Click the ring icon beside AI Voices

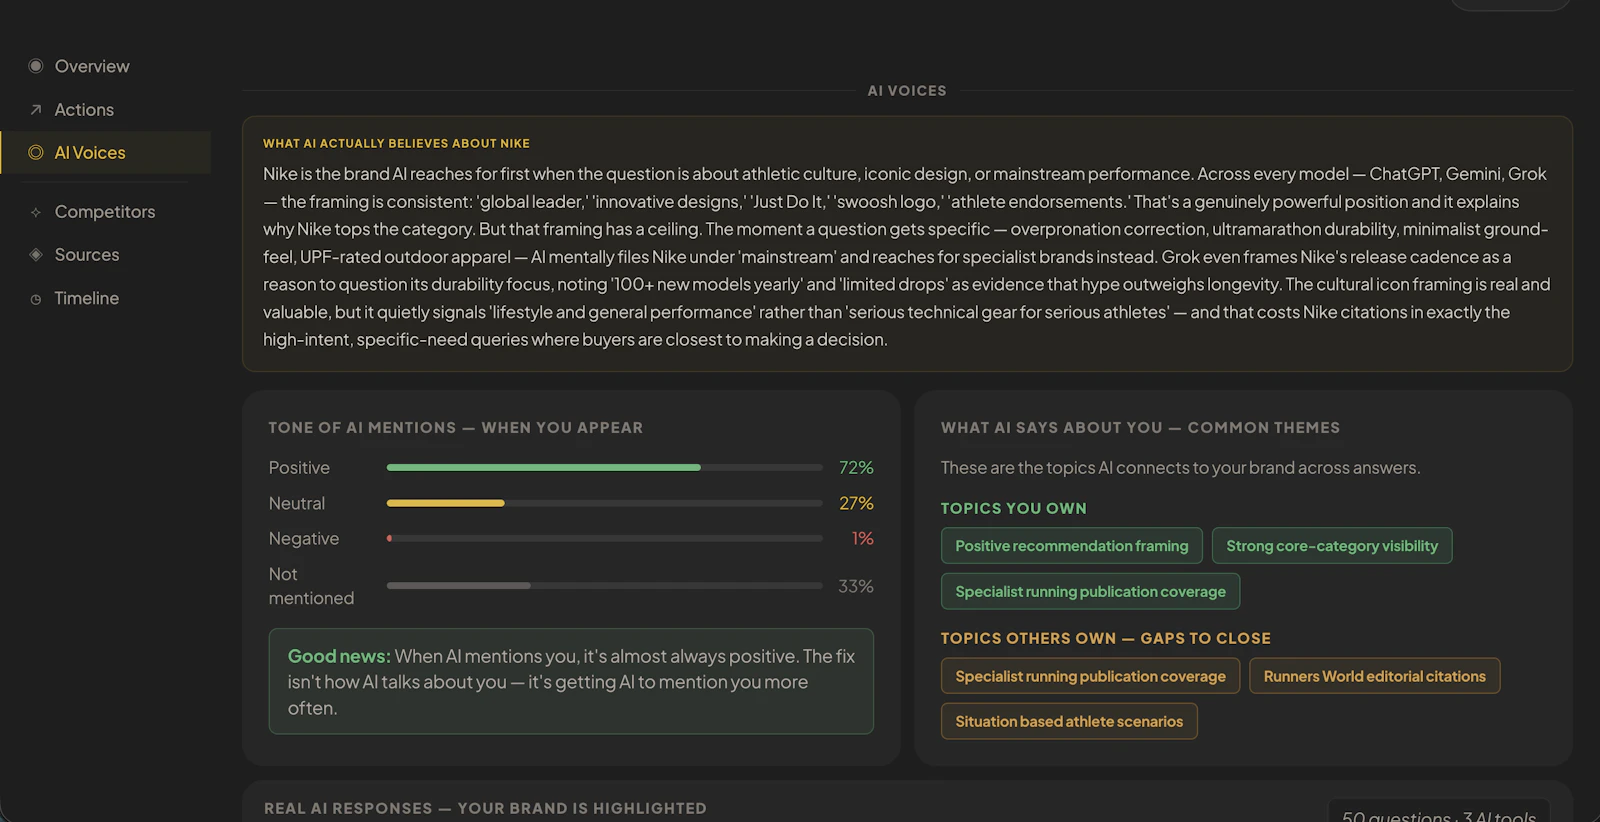pyautogui.click(x=36, y=153)
